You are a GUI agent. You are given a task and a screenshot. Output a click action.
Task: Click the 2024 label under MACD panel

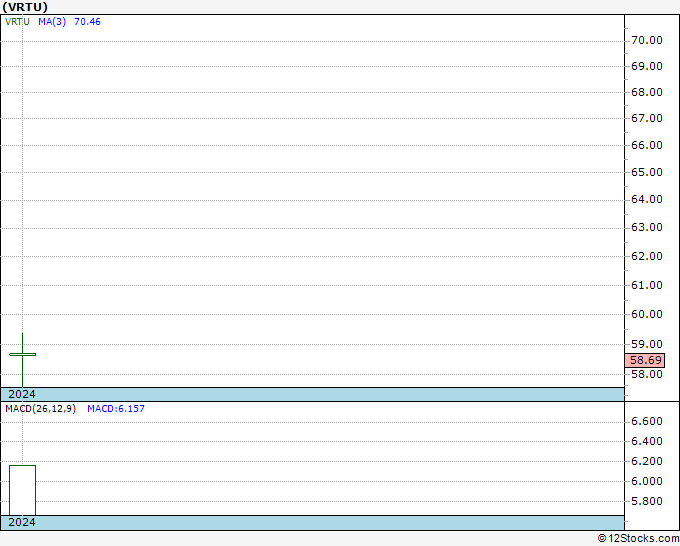click(x=22, y=522)
